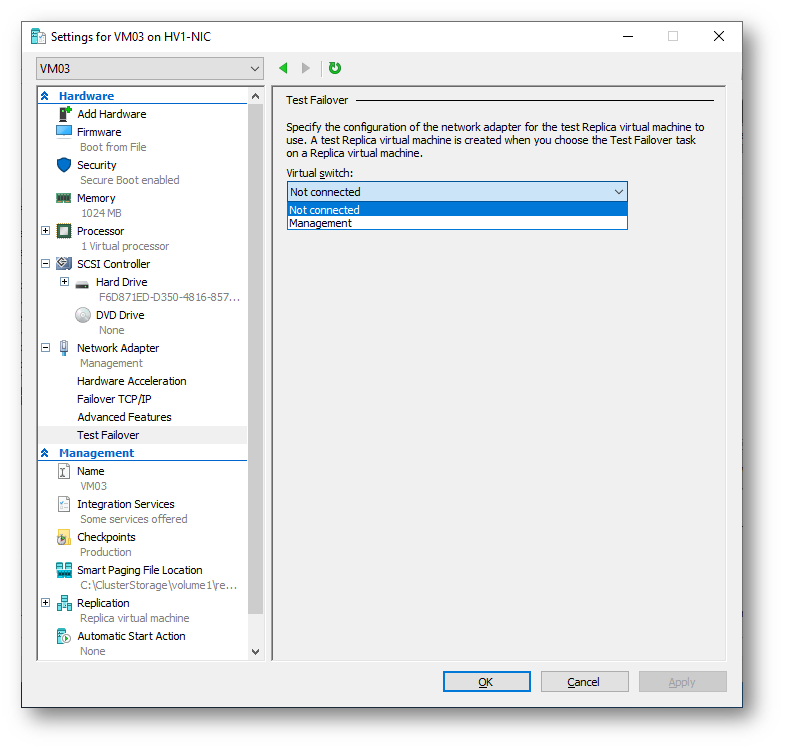Click the green refresh icon
The height and width of the screenshot is (750, 785).
pyautogui.click(x=335, y=68)
